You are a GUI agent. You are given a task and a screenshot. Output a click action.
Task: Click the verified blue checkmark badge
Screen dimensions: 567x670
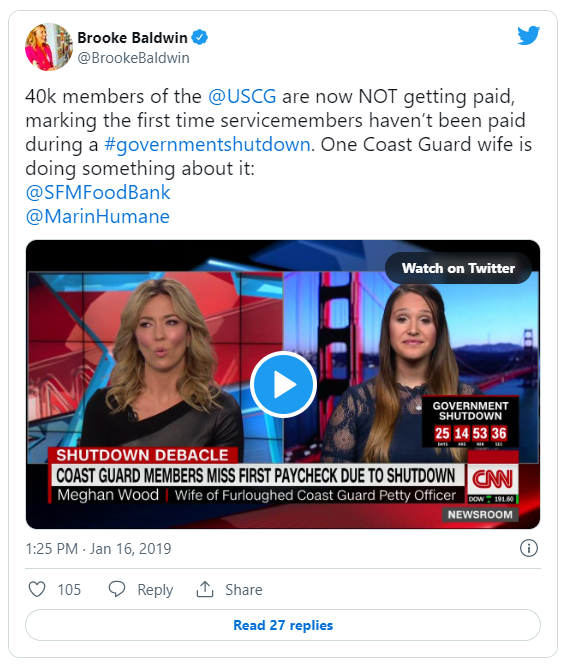pyautogui.click(x=199, y=38)
